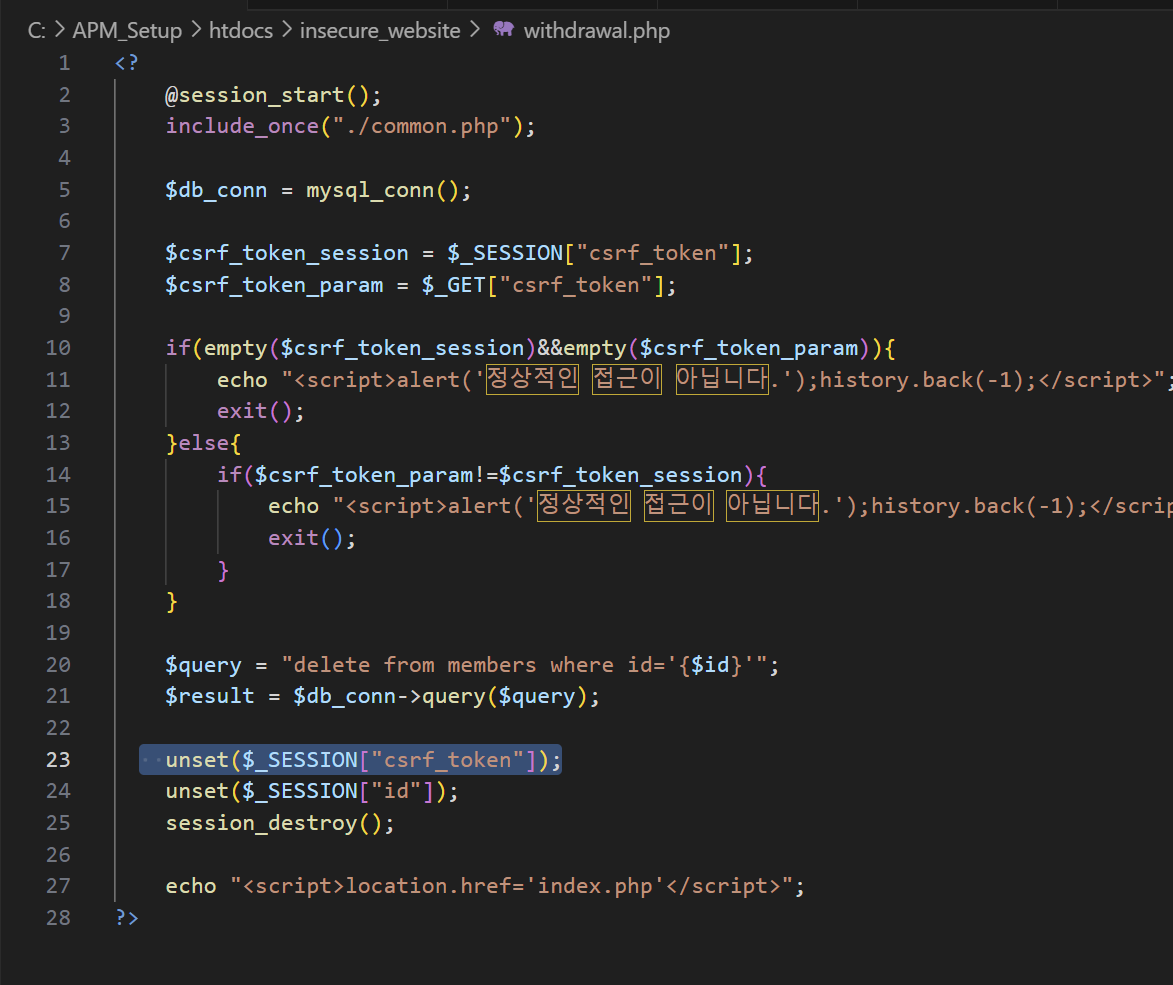Click the chevron after 'insecure_website' in breadcrumb

tap(474, 30)
